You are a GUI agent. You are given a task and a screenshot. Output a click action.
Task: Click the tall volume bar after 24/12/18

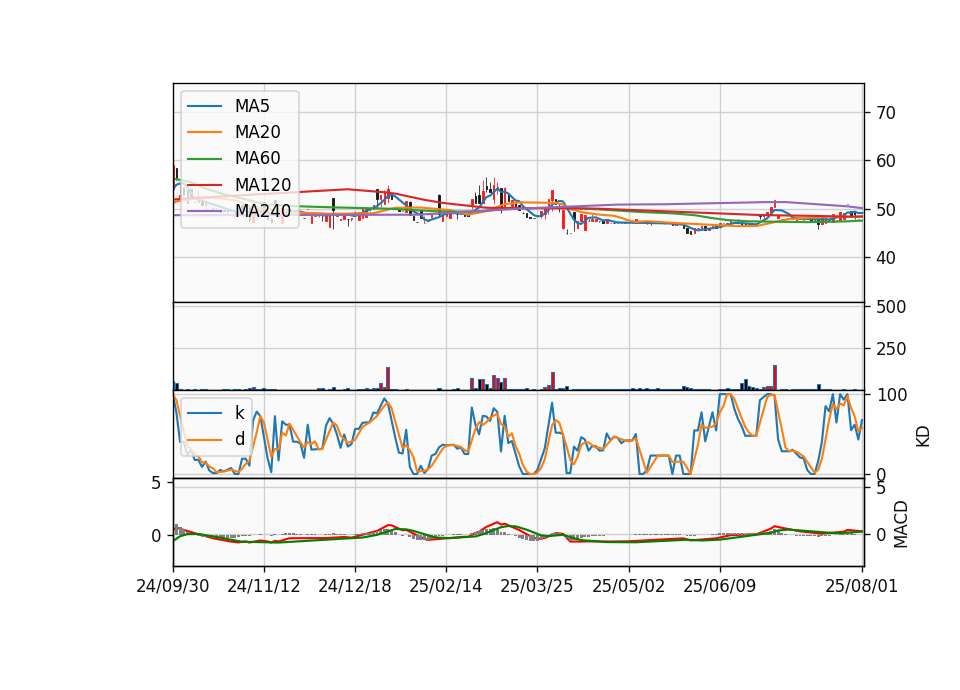pos(388,378)
